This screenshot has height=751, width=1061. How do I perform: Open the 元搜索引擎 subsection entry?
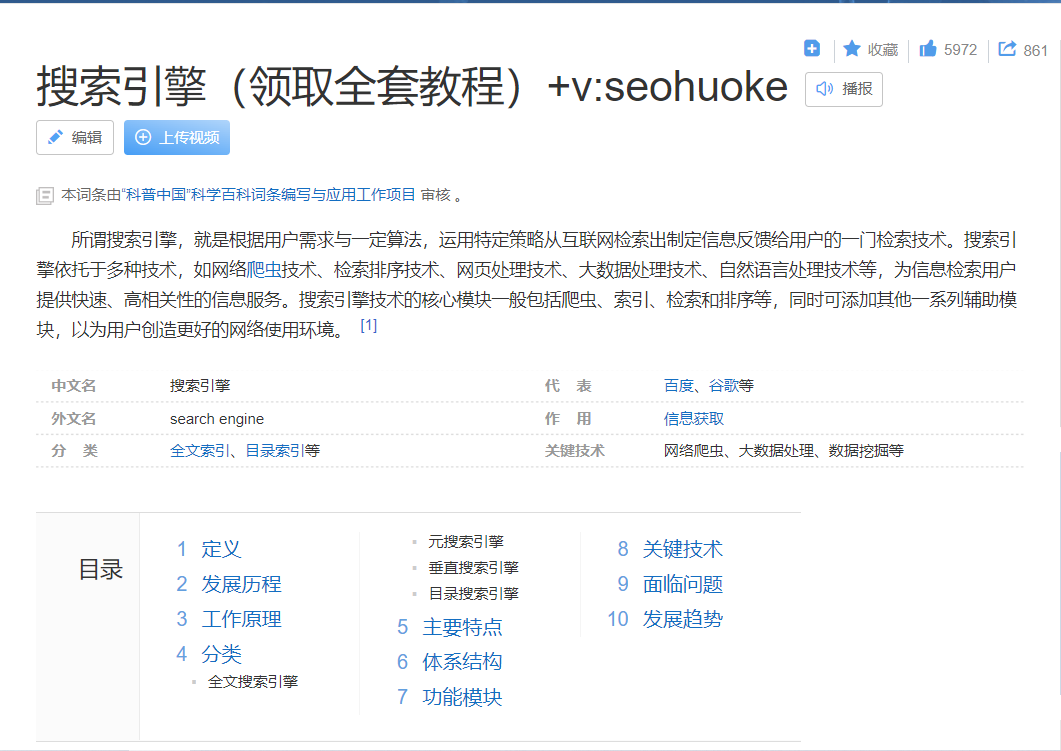pos(464,541)
